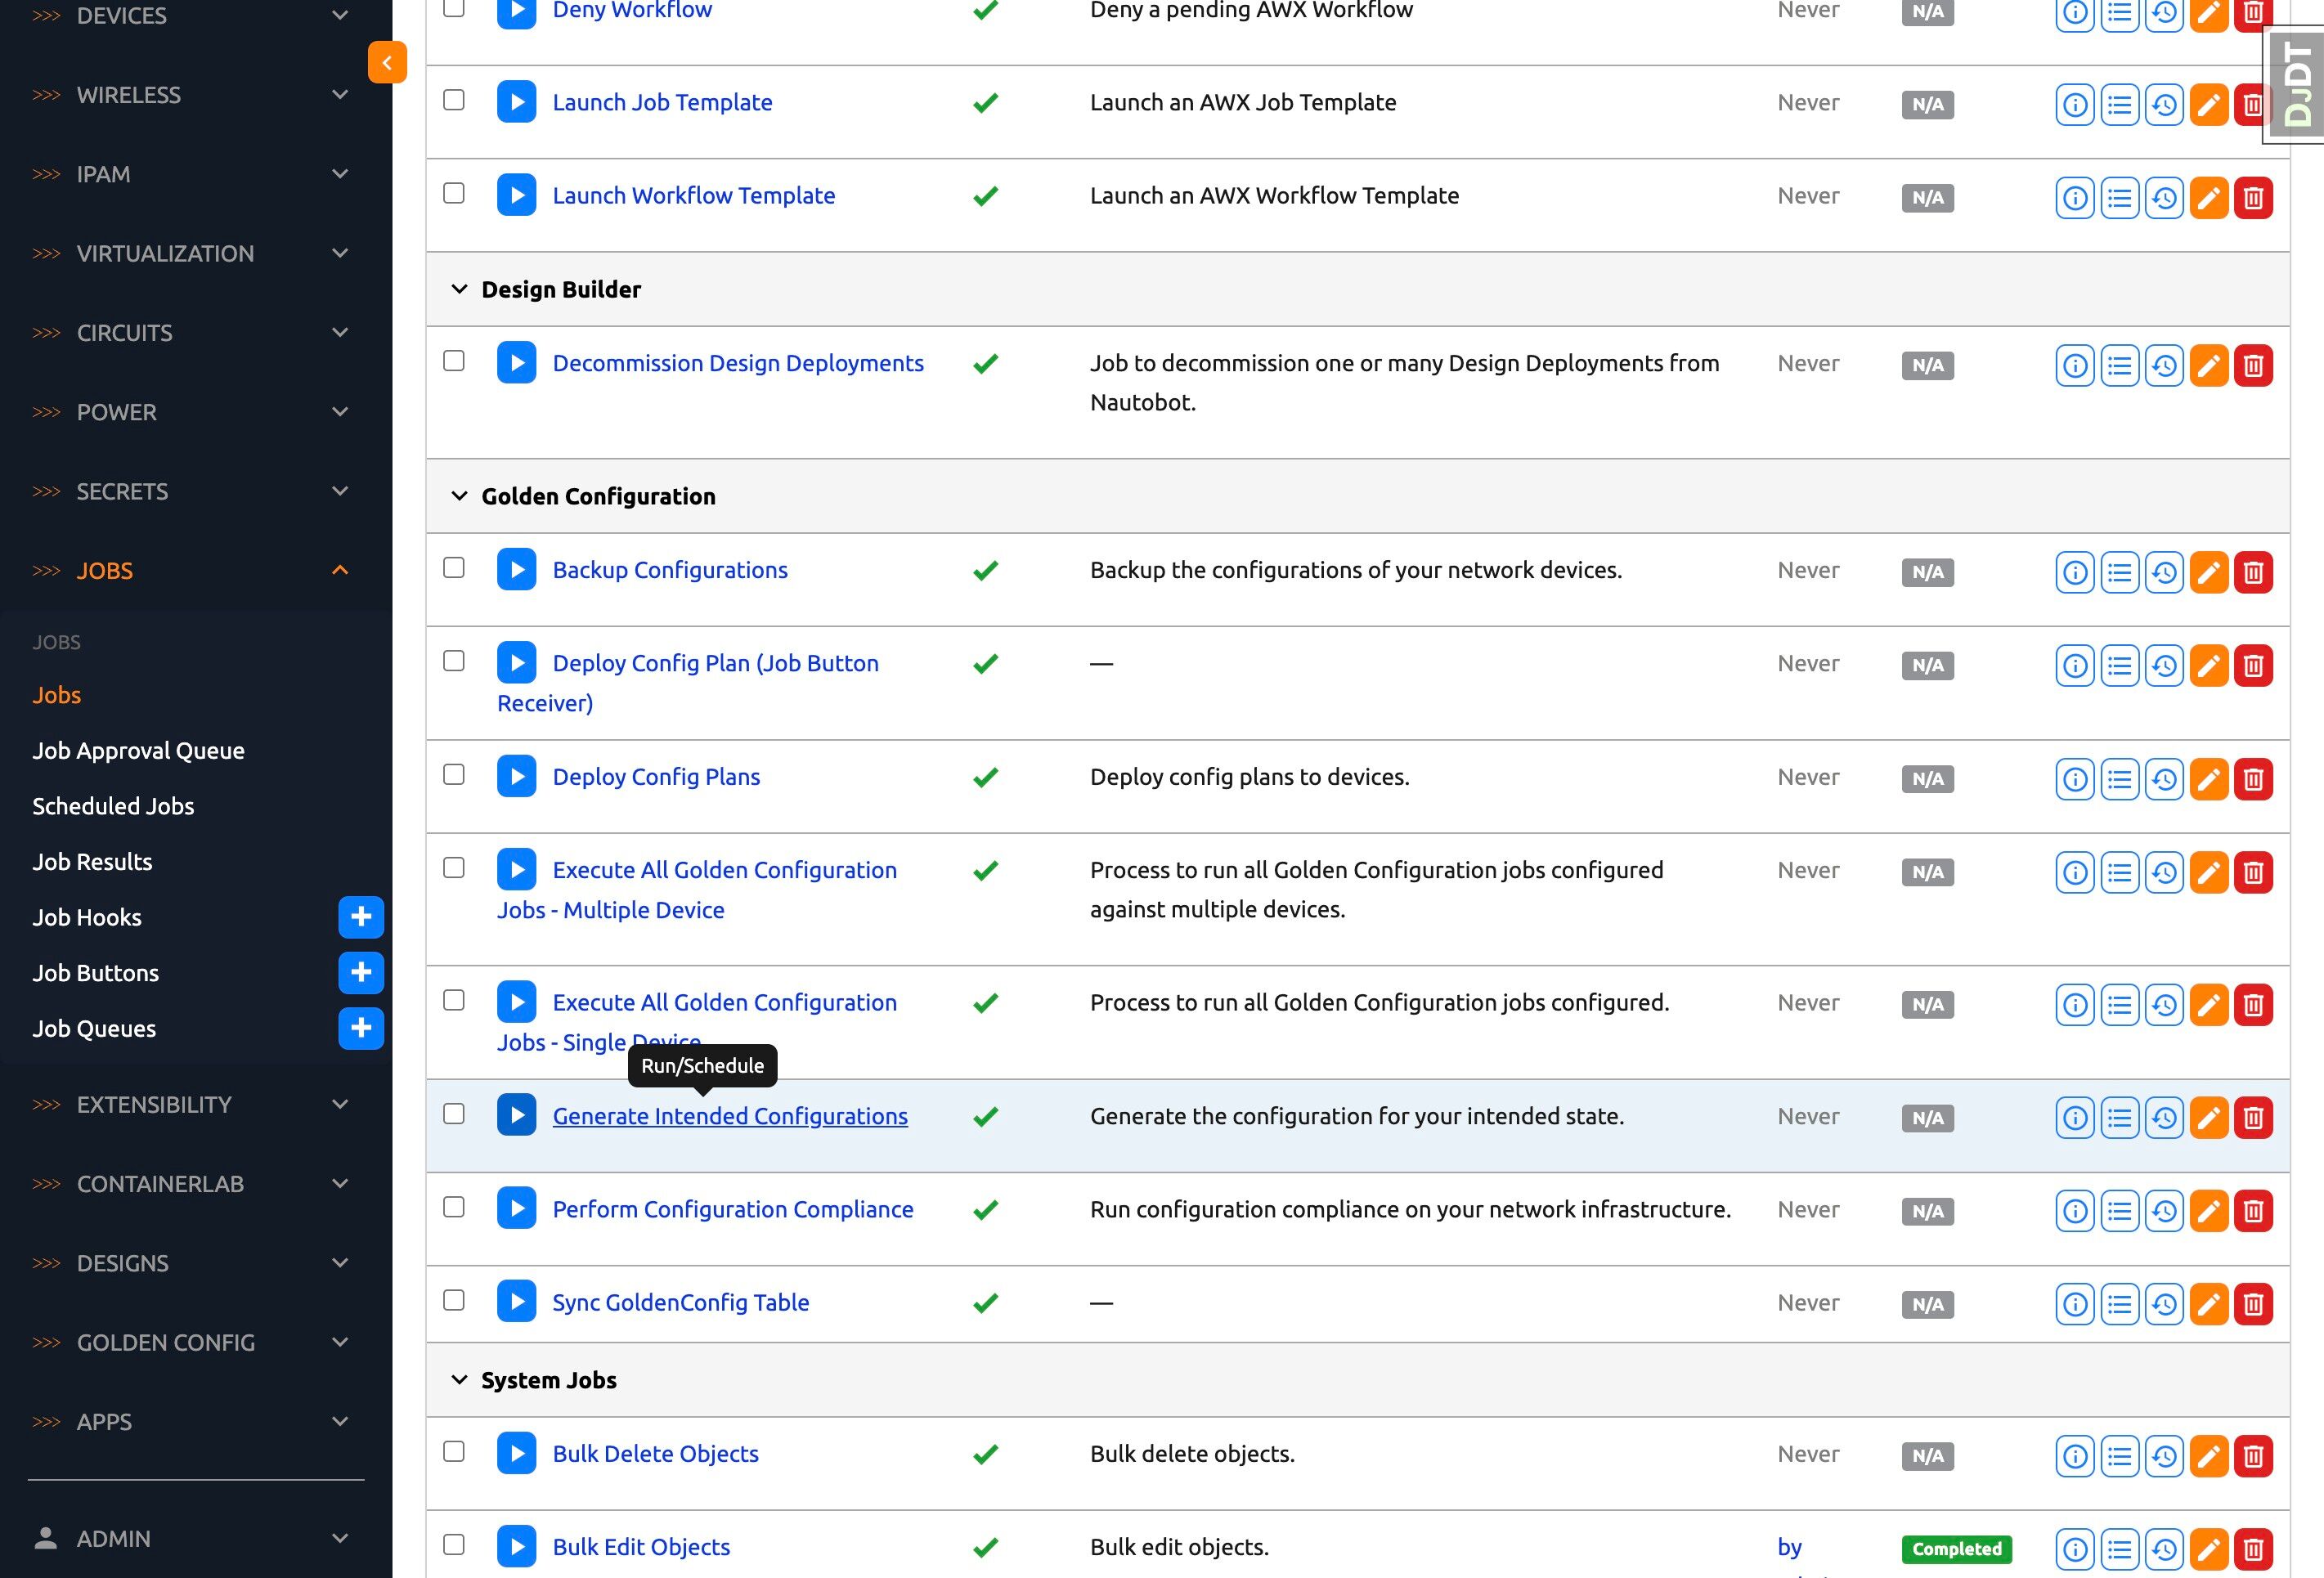This screenshot has width=2324, height=1578.
Task: Click delete icon for Deploy Config Plans
Action: click(x=2252, y=779)
